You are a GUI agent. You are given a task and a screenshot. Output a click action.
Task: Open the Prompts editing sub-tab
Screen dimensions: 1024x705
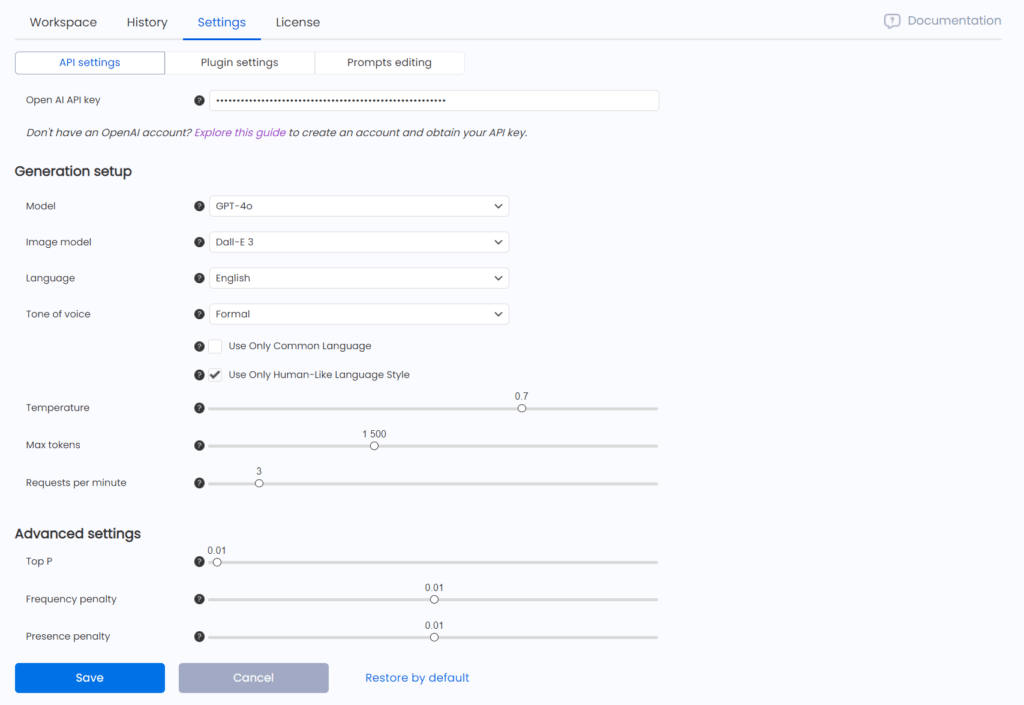click(x=389, y=63)
